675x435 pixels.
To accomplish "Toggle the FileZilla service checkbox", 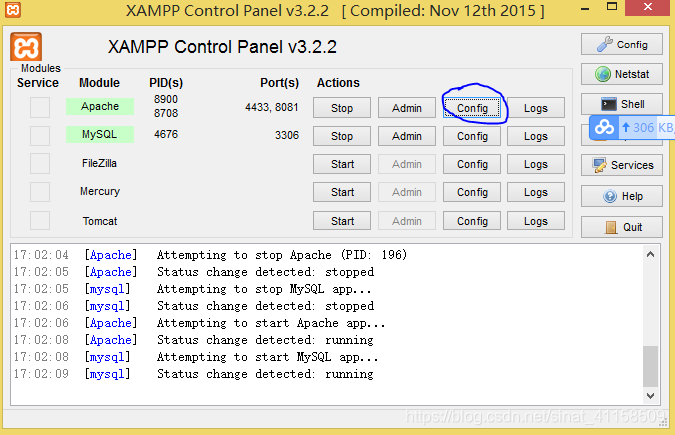I will [40, 164].
